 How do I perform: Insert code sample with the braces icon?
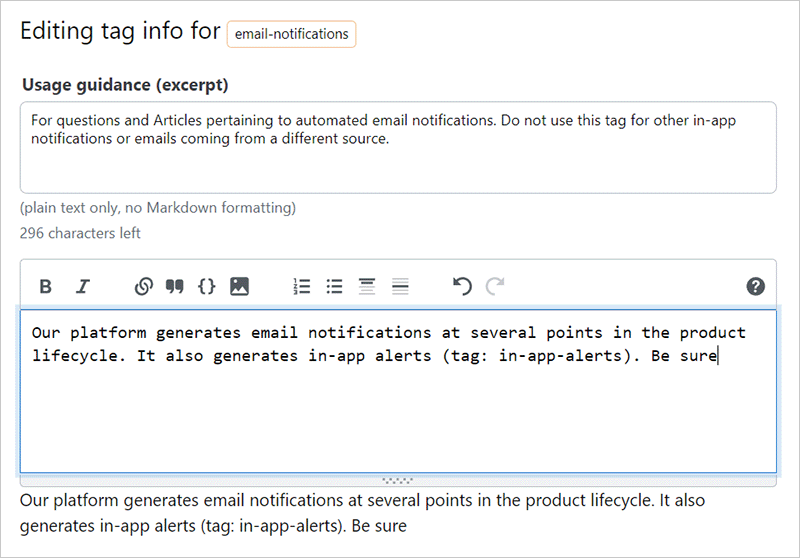[x=207, y=287]
